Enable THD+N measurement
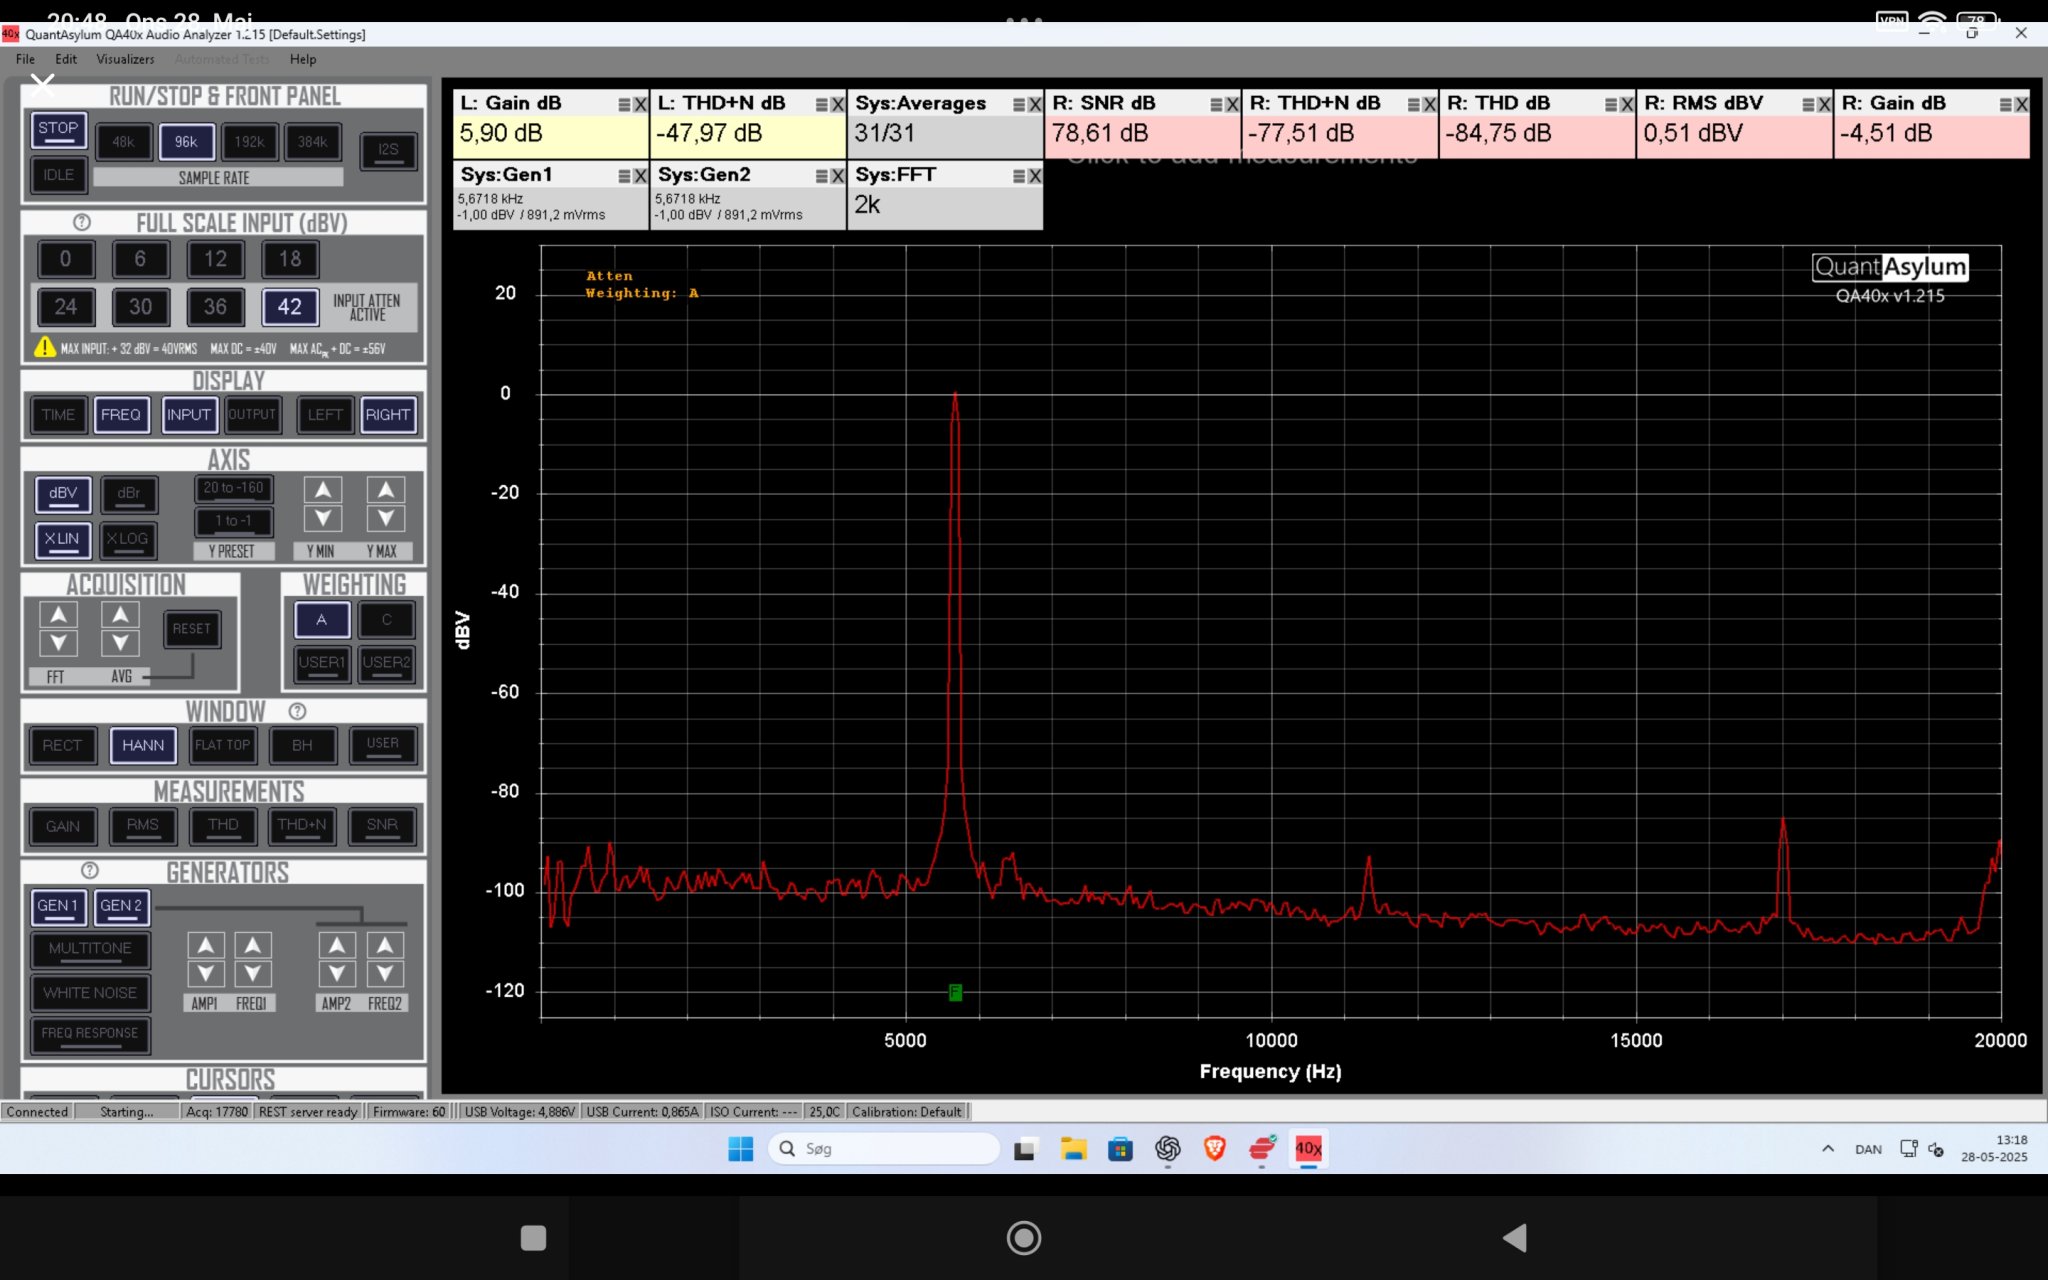The image size is (2048, 1280). [302, 826]
